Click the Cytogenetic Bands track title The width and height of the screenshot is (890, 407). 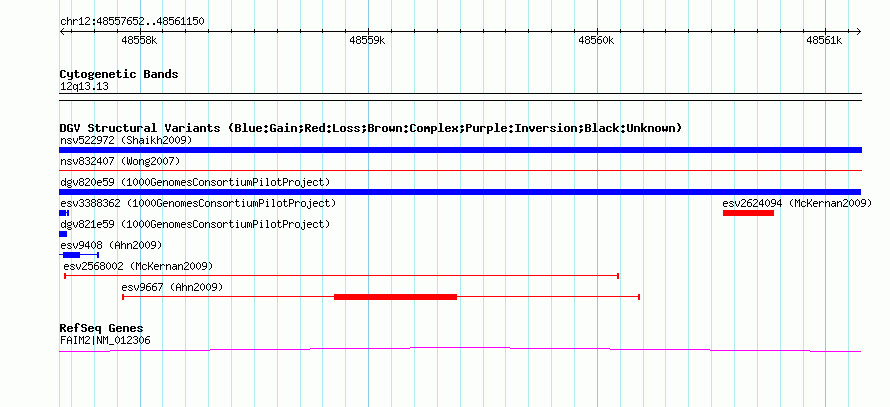point(119,74)
